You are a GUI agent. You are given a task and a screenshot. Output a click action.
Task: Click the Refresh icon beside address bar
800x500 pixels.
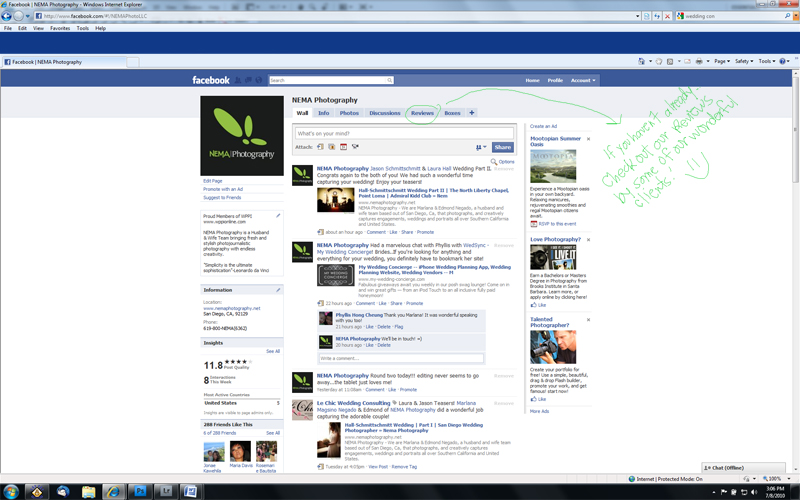click(657, 16)
